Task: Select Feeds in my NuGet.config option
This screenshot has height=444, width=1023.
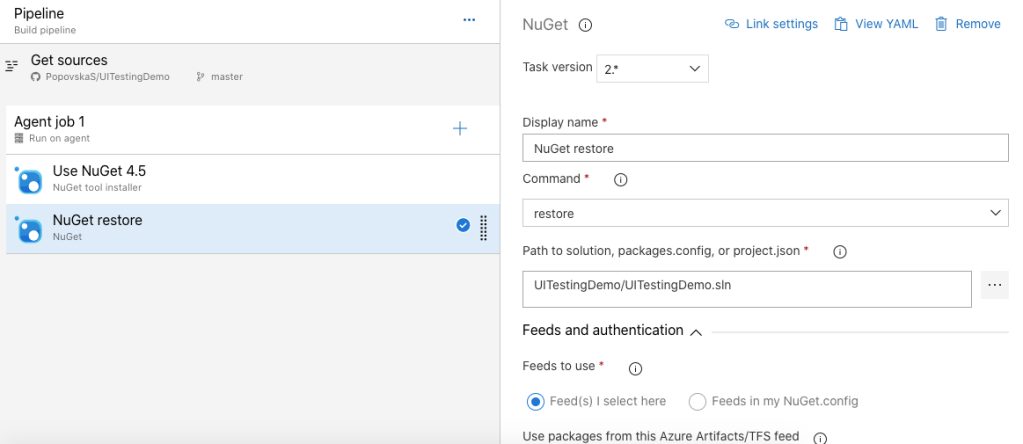Action: tap(698, 401)
